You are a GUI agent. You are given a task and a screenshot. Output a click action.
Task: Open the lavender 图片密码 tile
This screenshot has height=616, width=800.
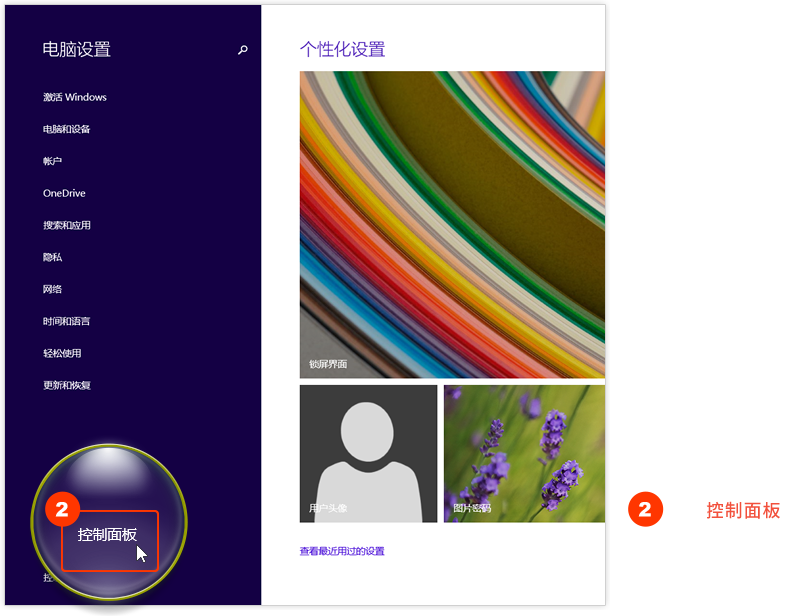tap(524, 453)
